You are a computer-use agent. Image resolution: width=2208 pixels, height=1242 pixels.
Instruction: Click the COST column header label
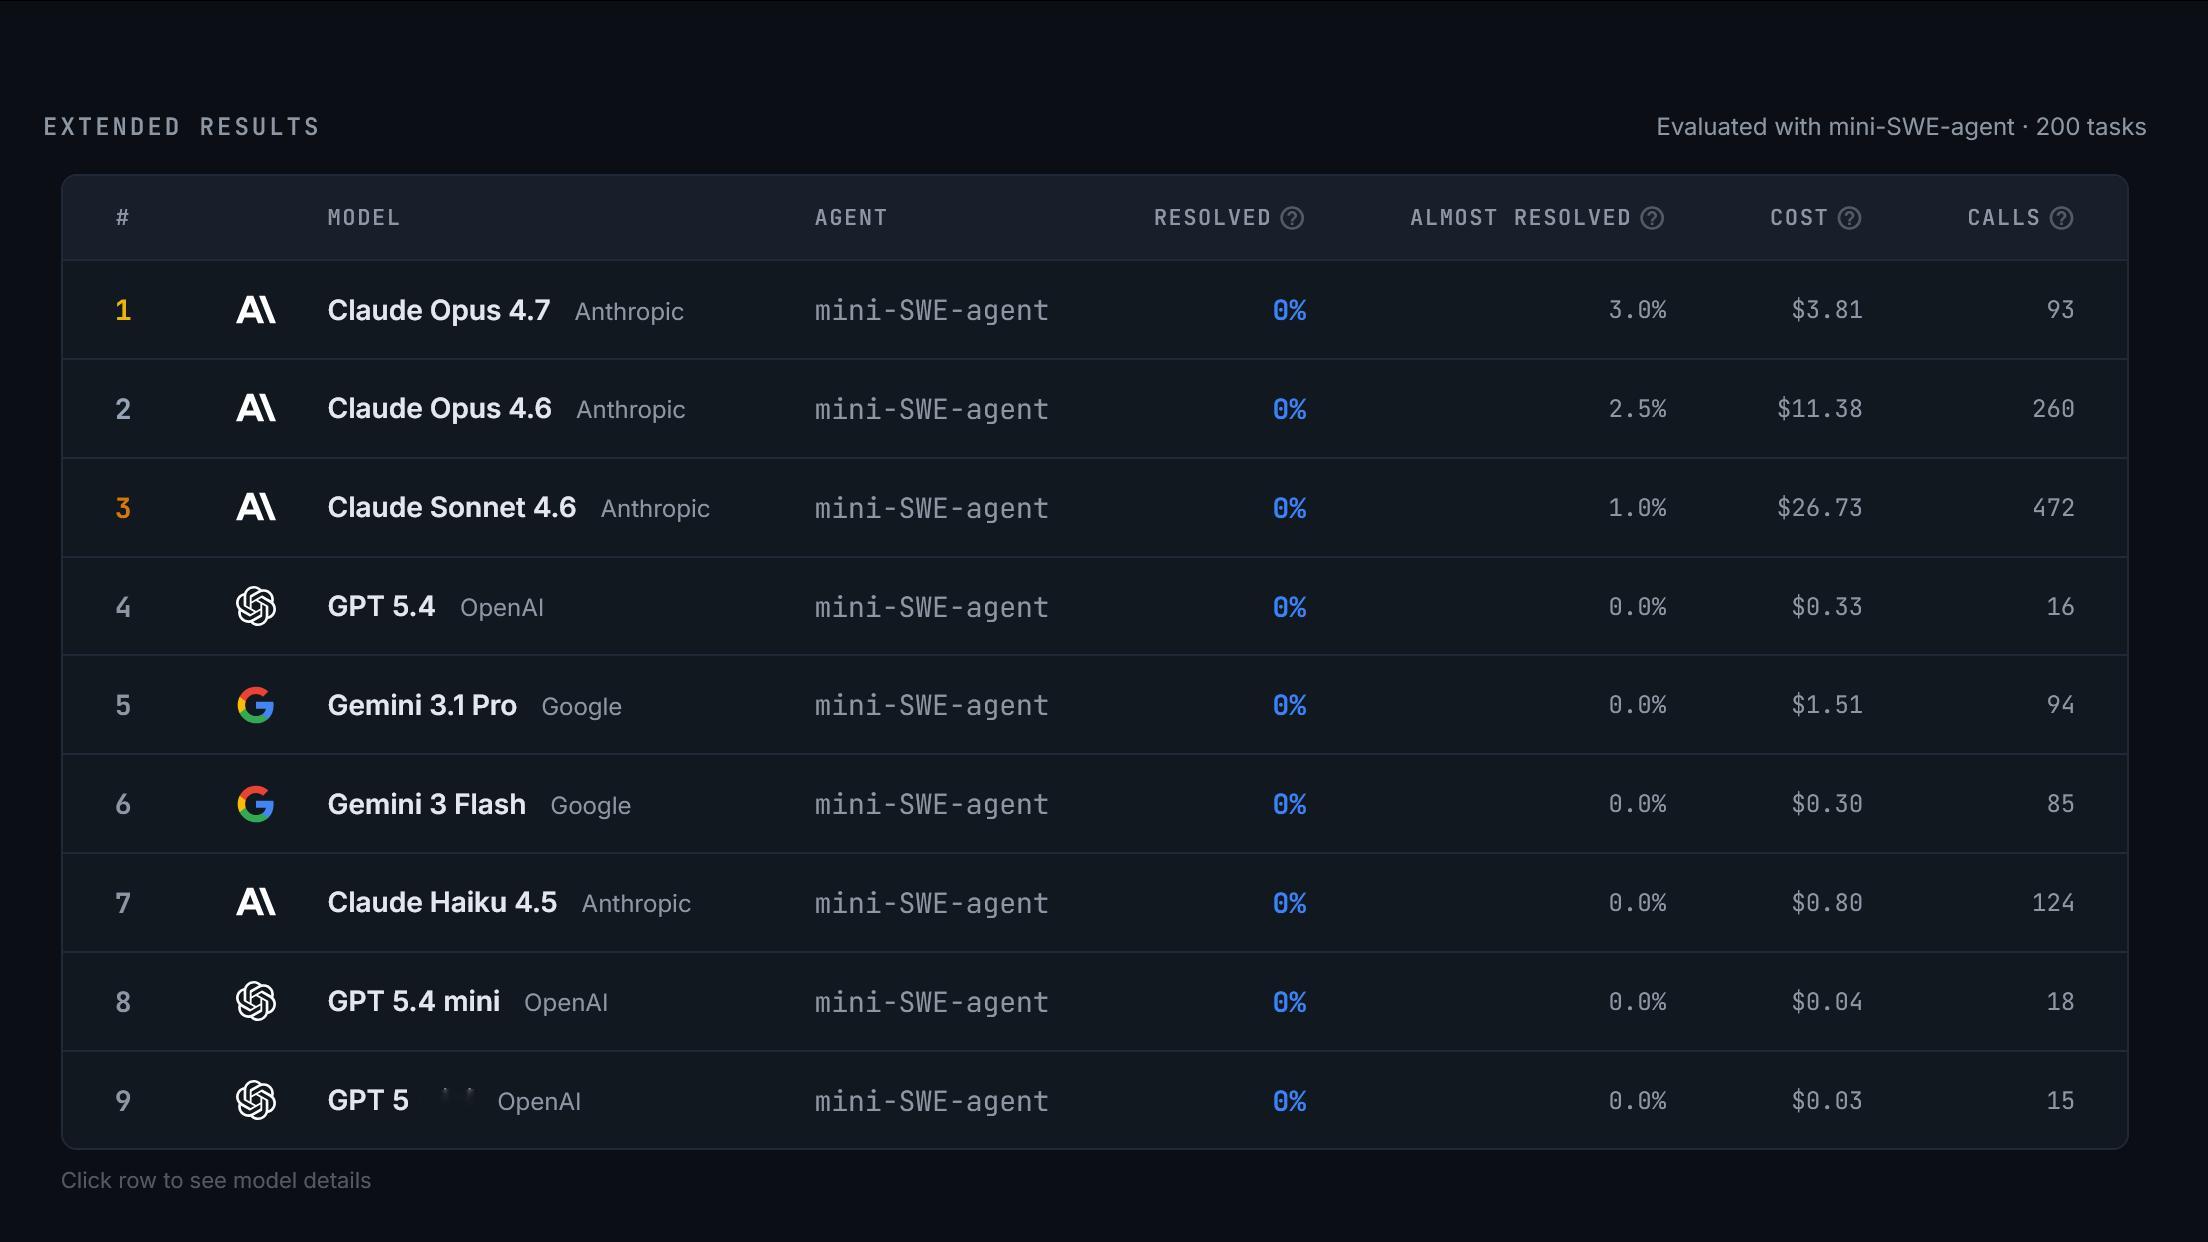pos(1799,218)
